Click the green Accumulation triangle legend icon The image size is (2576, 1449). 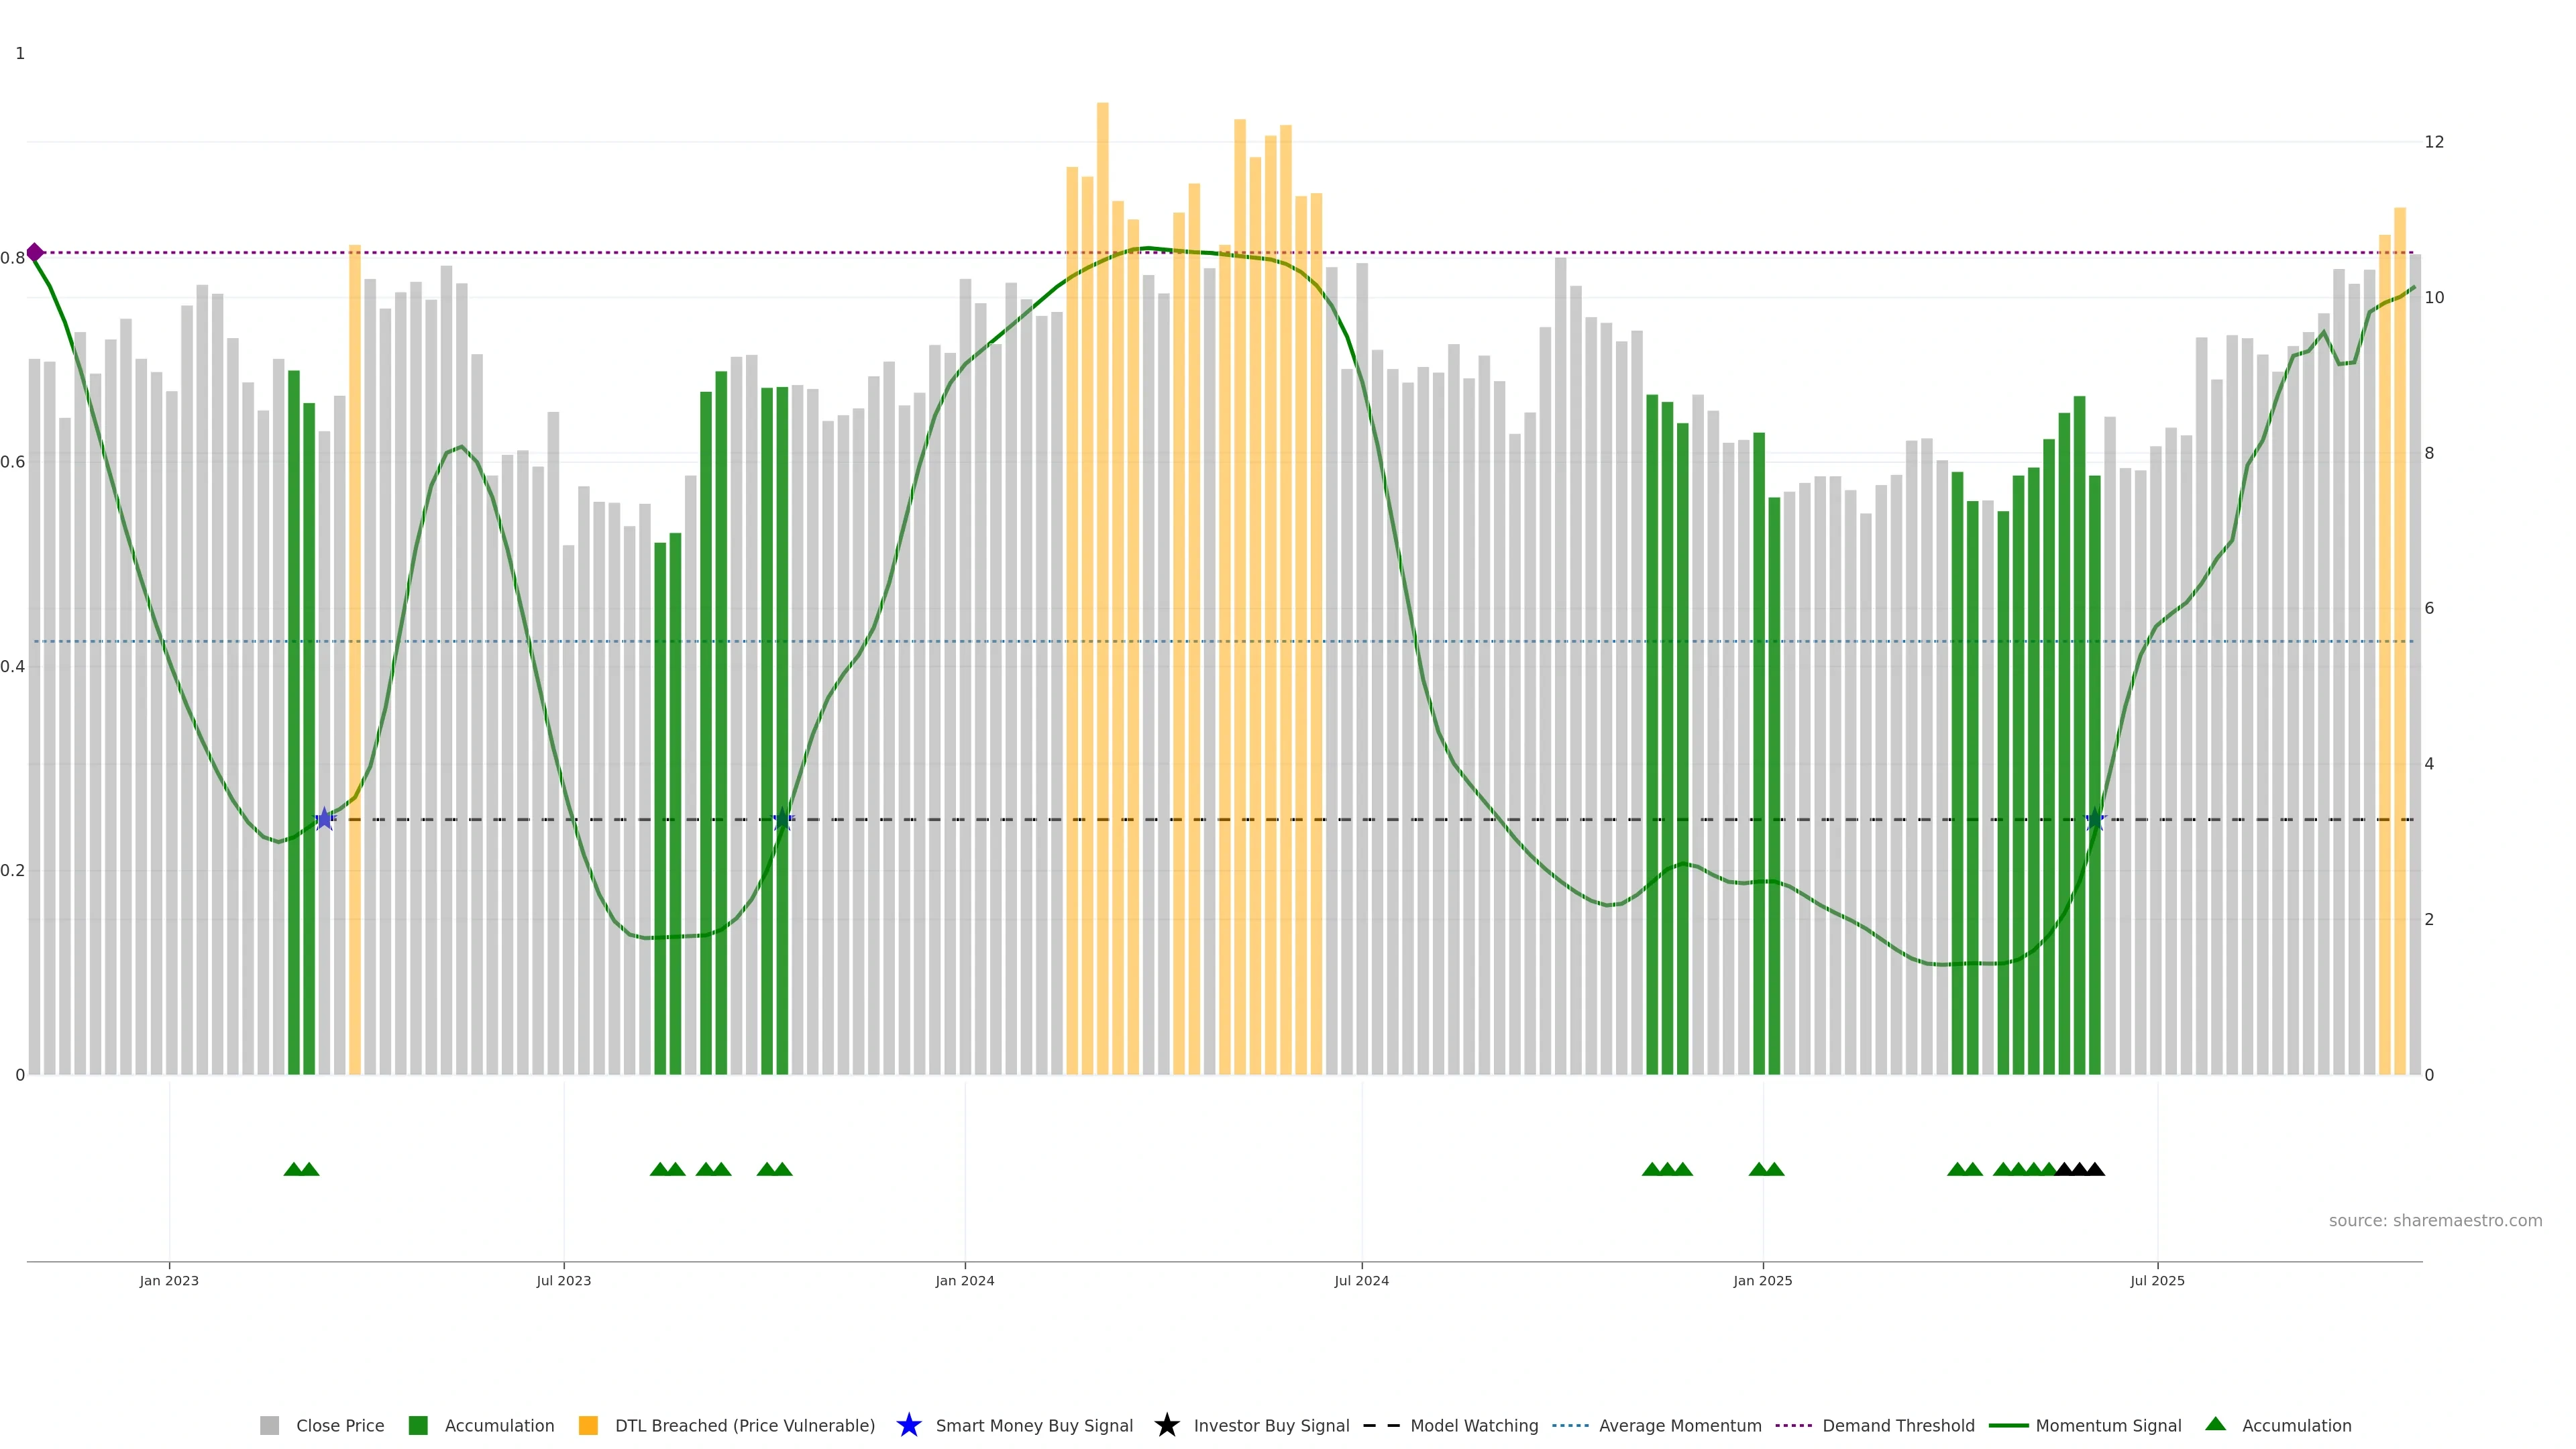click(2215, 1424)
